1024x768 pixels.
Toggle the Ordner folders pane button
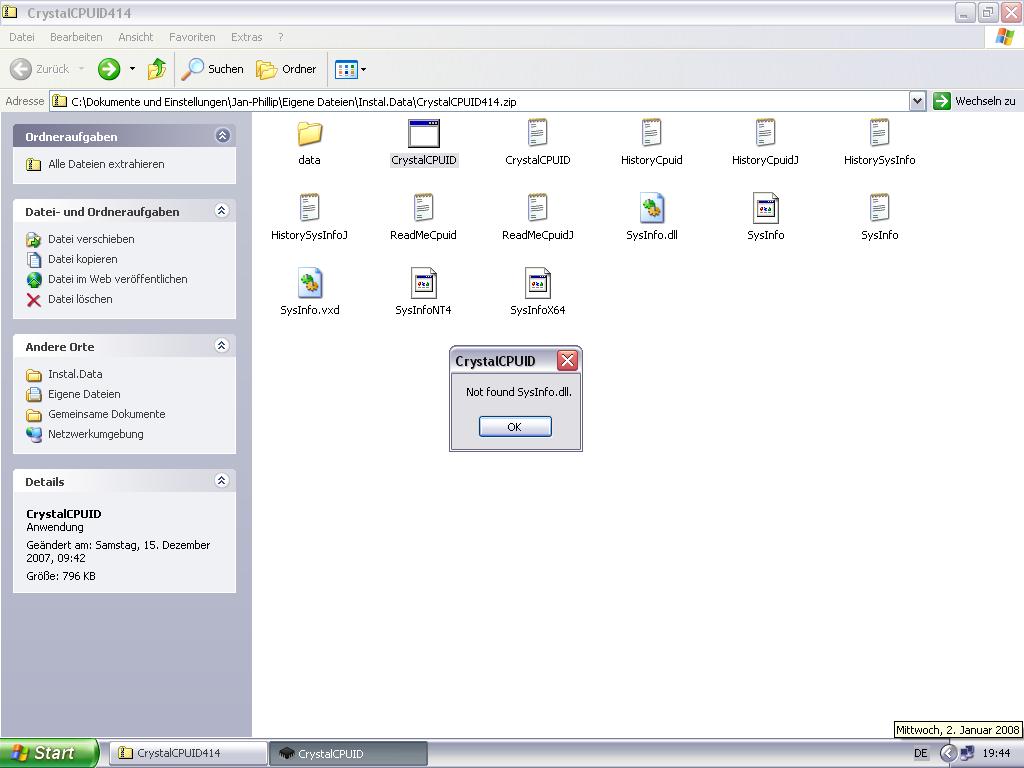tap(286, 69)
